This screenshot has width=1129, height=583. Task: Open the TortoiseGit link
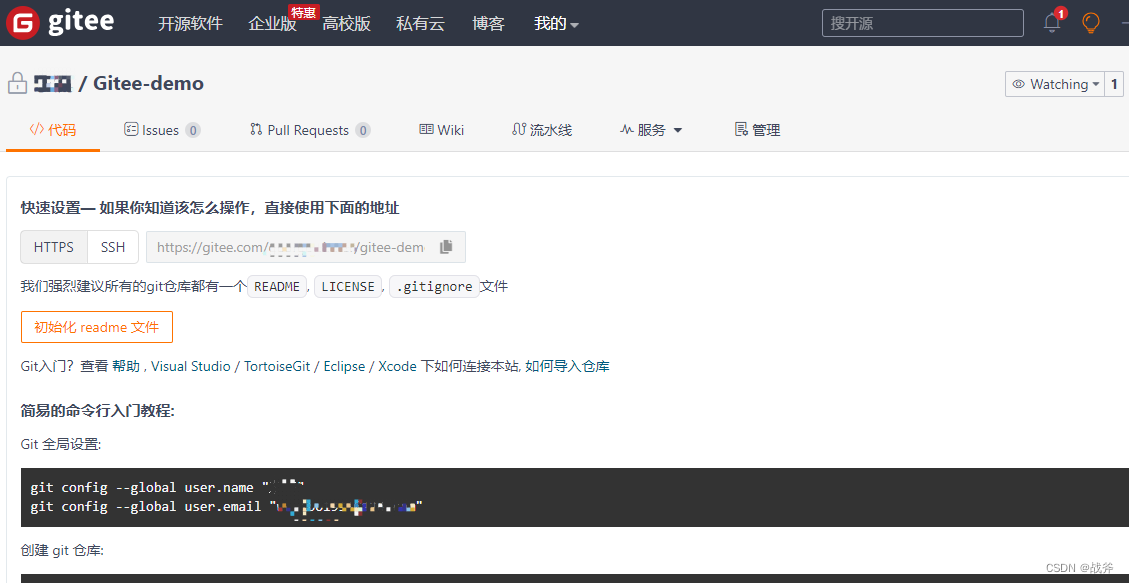(x=277, y=366)
